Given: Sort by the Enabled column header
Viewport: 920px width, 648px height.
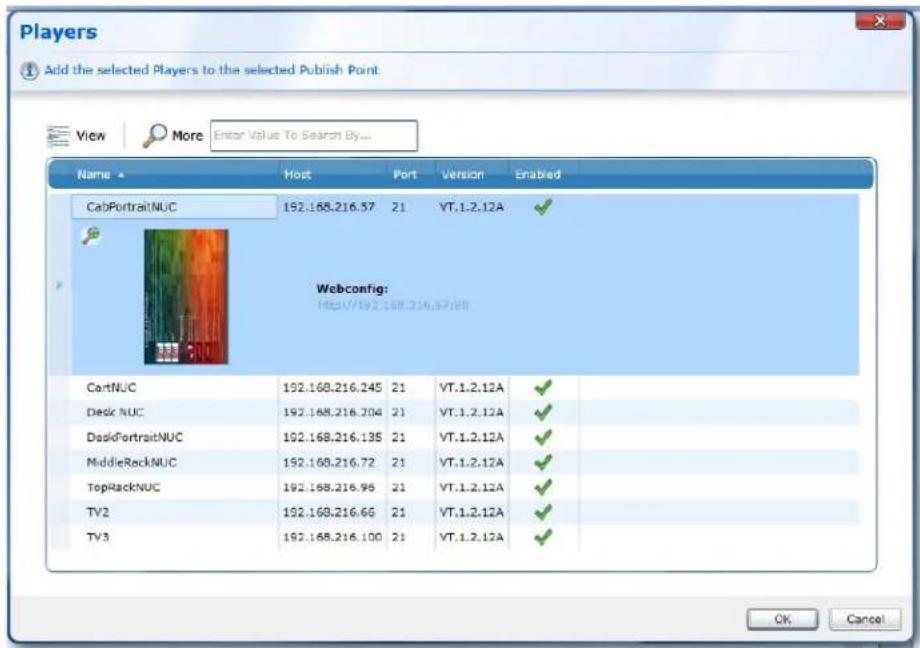Looking at the screenshot, I should point(538,174).
